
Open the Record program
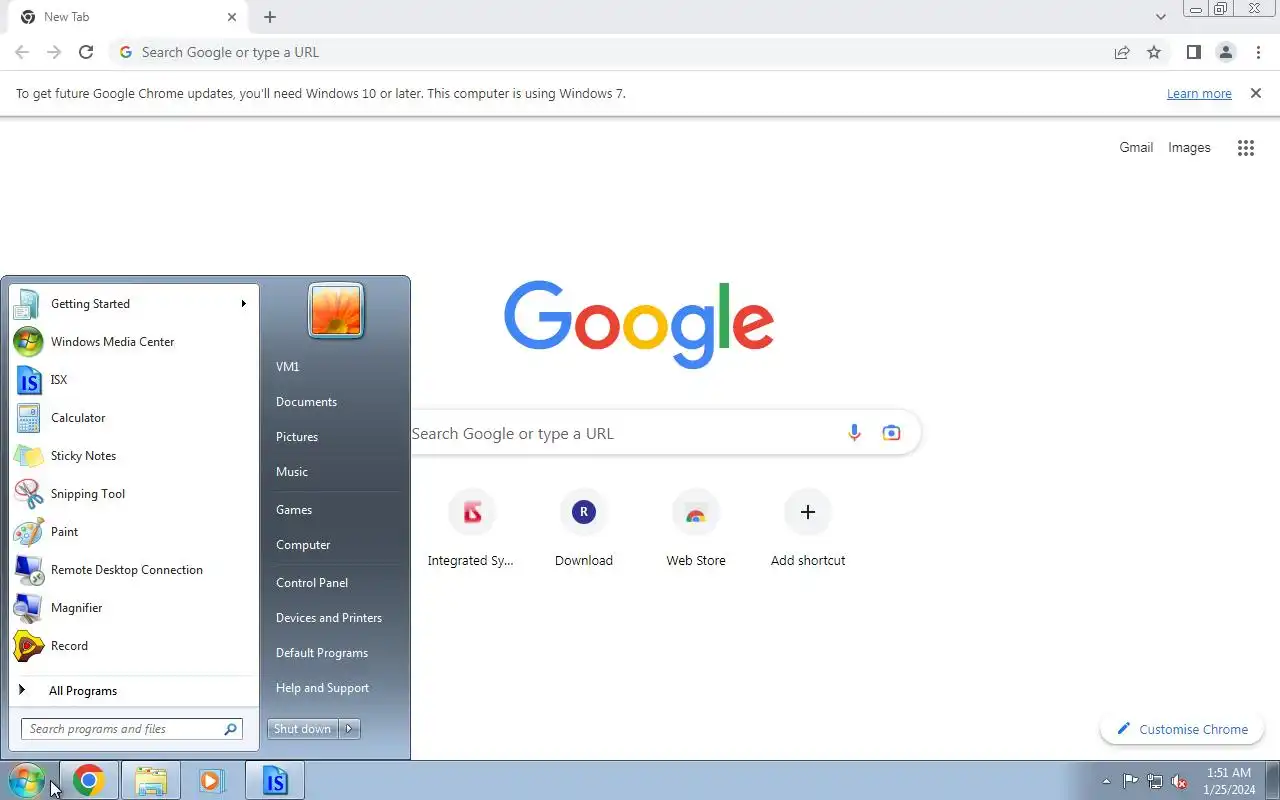pos(133,646)
